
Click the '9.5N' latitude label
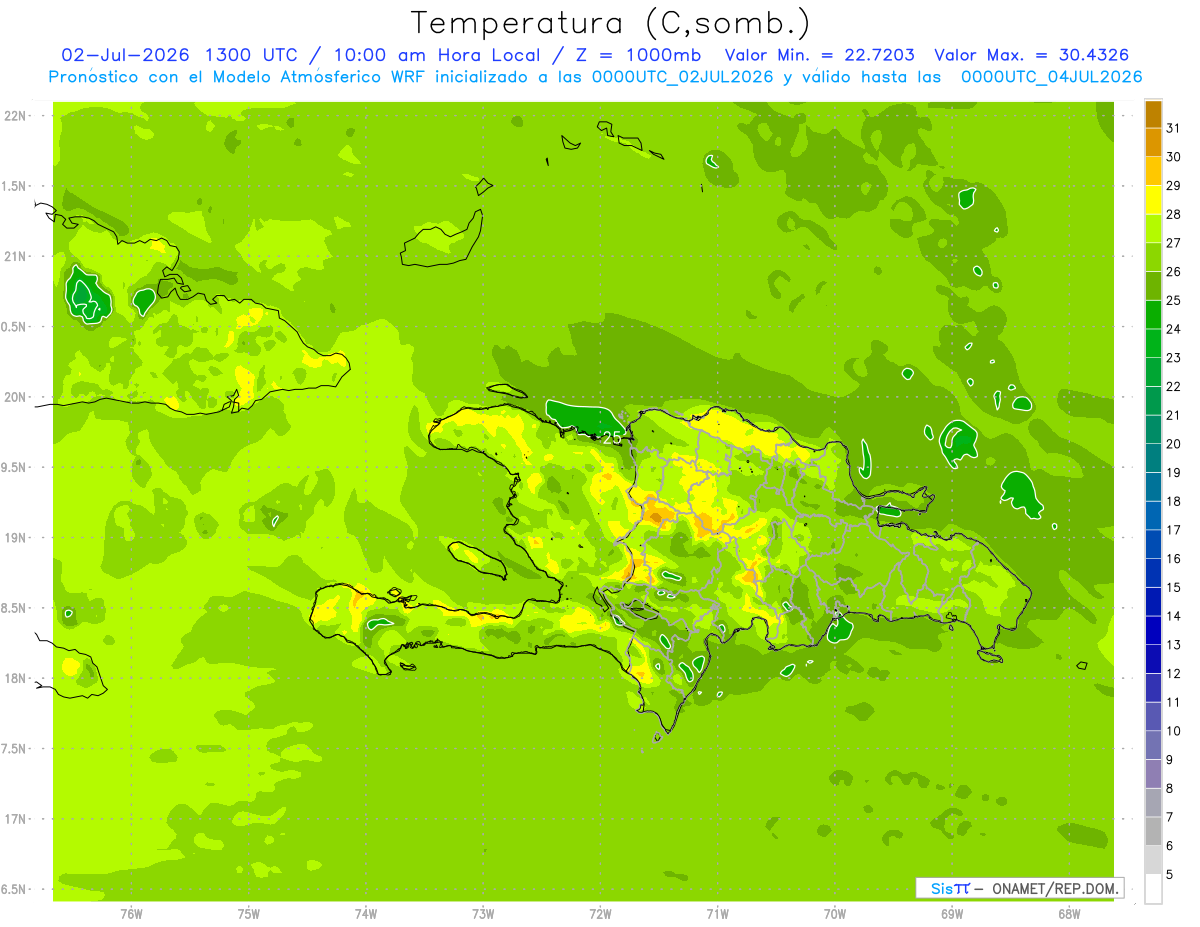(x=15, y=467)
